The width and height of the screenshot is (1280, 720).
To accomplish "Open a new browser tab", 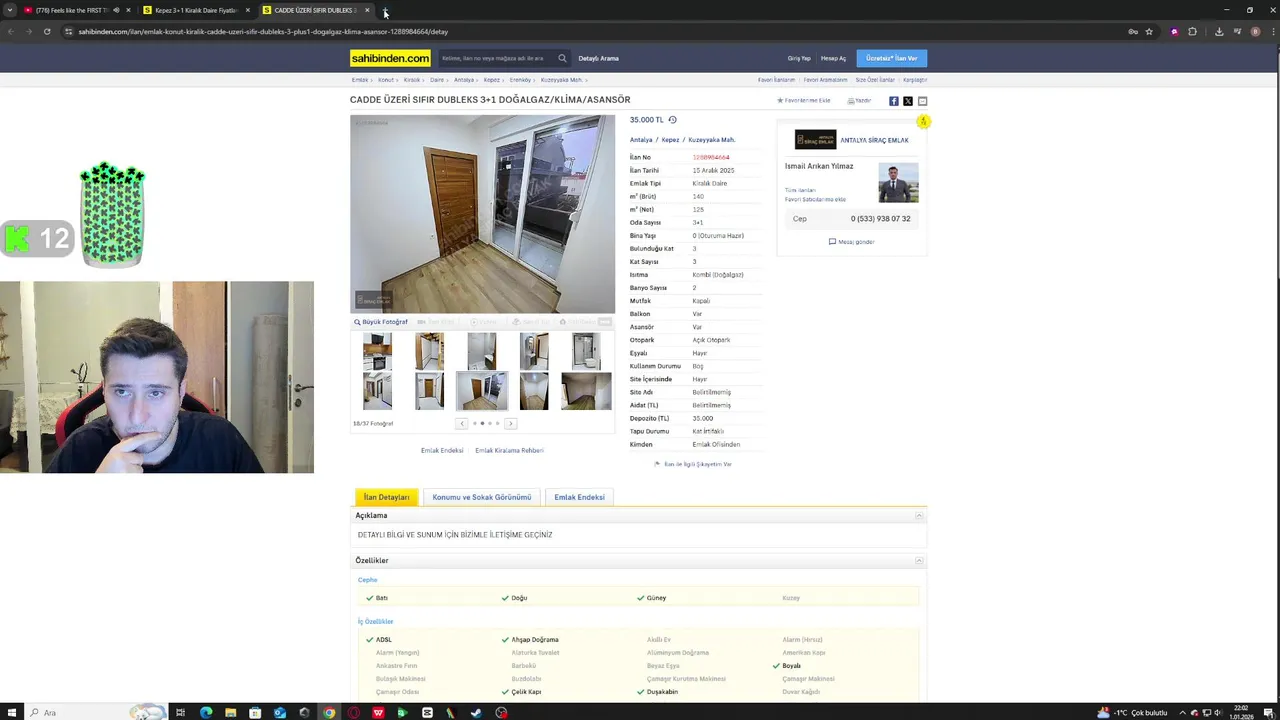I will 386,10.
